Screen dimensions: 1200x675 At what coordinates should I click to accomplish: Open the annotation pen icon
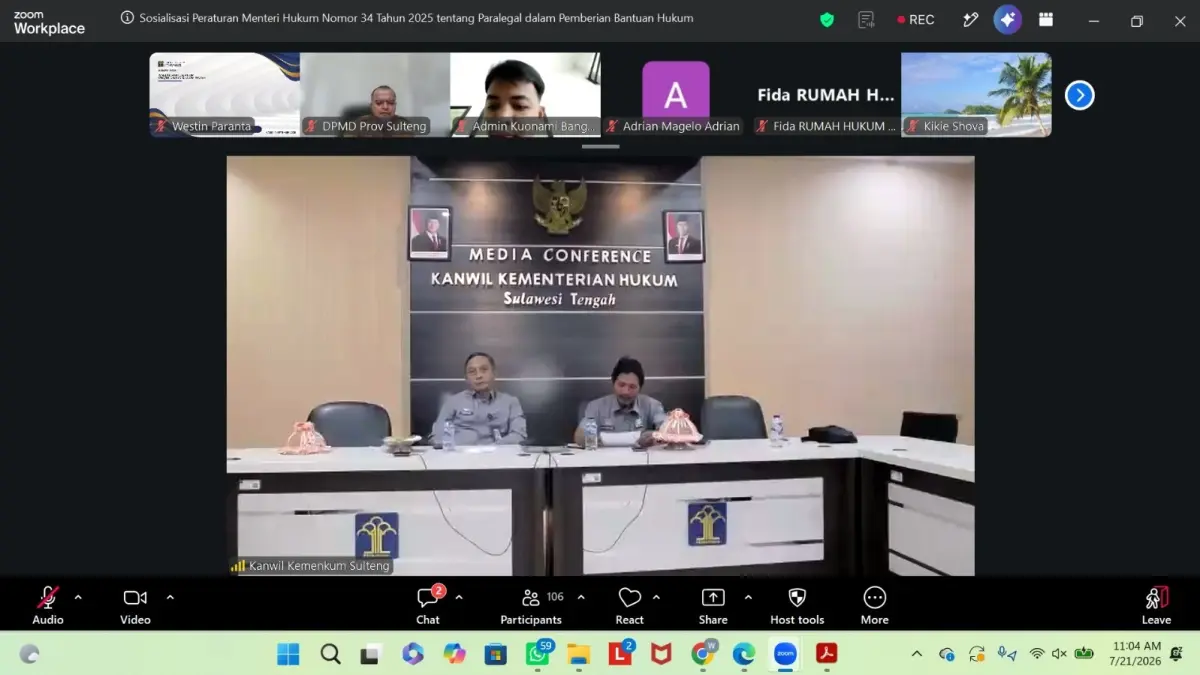tap(970, 20)
